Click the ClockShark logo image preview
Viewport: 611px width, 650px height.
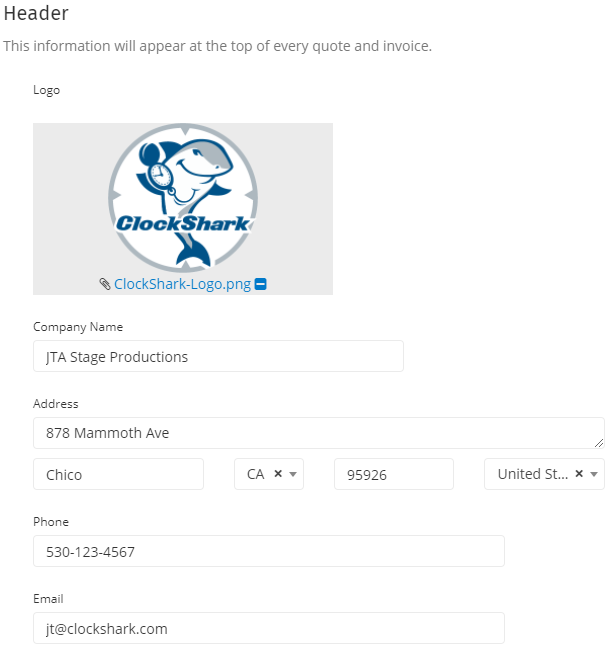point(183,198)
